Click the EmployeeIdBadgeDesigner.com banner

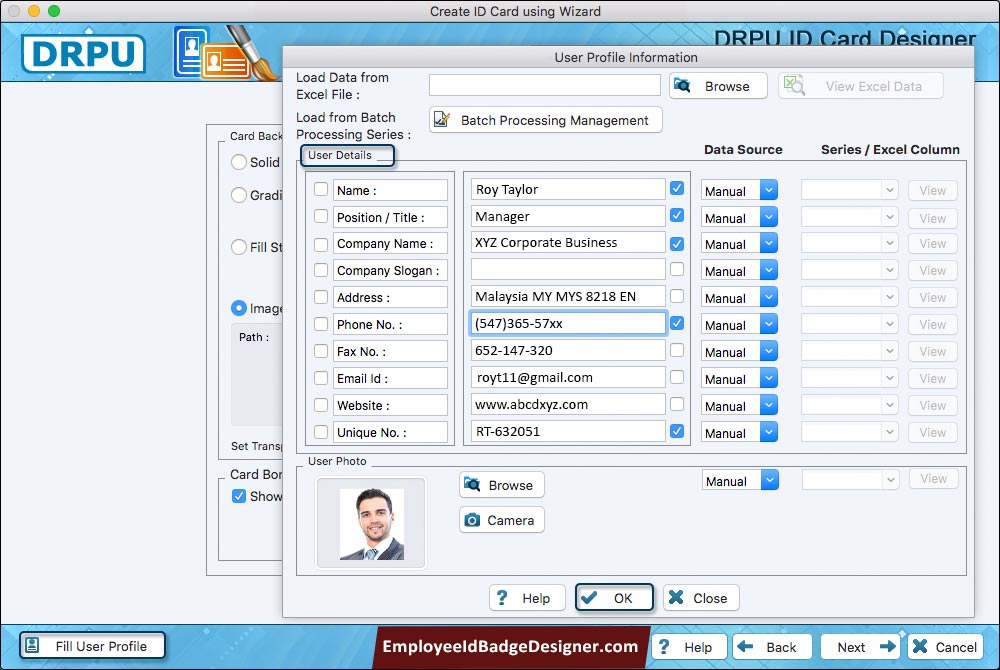click(510, 646)
